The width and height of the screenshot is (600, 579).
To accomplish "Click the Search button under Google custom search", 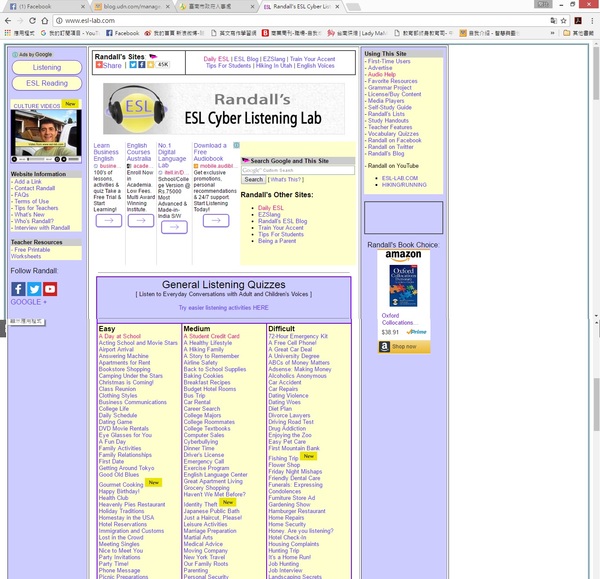I will [x=254, y=180].
